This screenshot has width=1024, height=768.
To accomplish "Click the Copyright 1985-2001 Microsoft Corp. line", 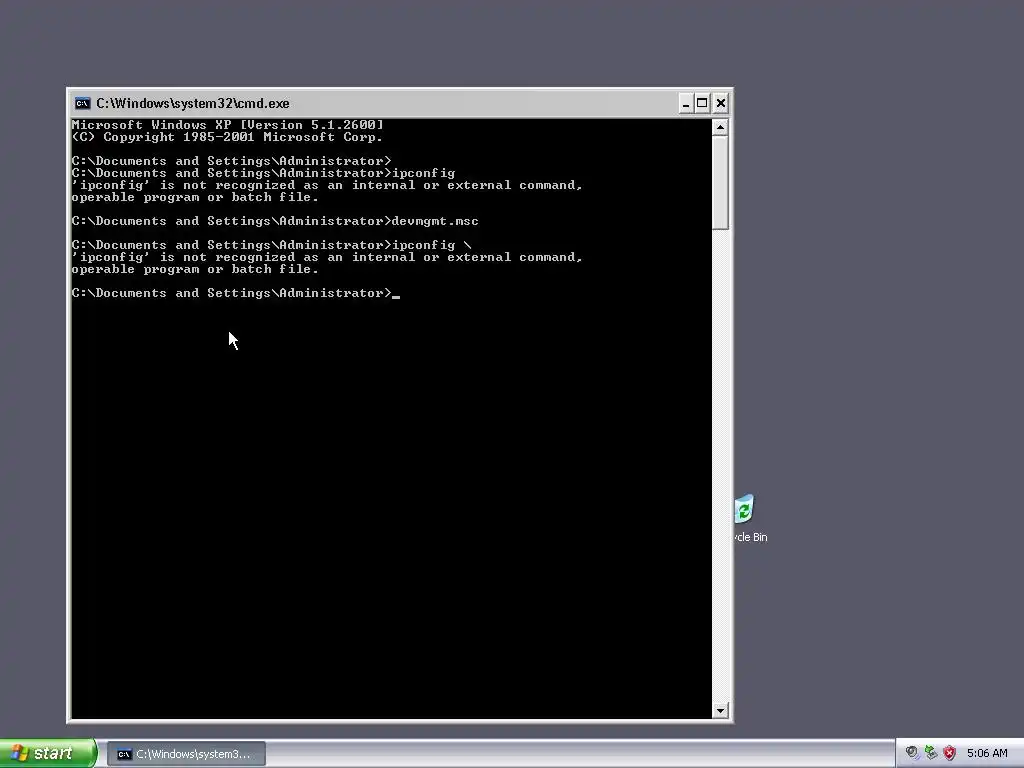I will pyautogui.click(x=227, y=137).
